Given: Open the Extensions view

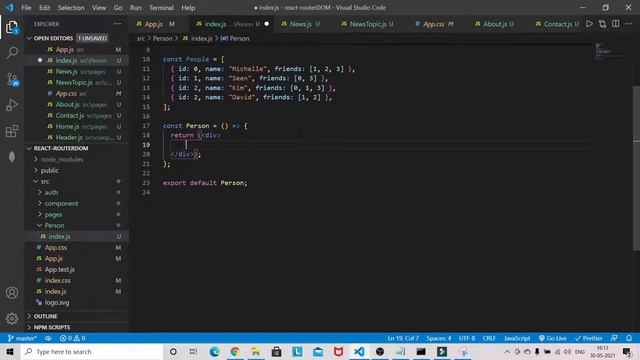Looking at the screenshot, I should click(12, 131).
